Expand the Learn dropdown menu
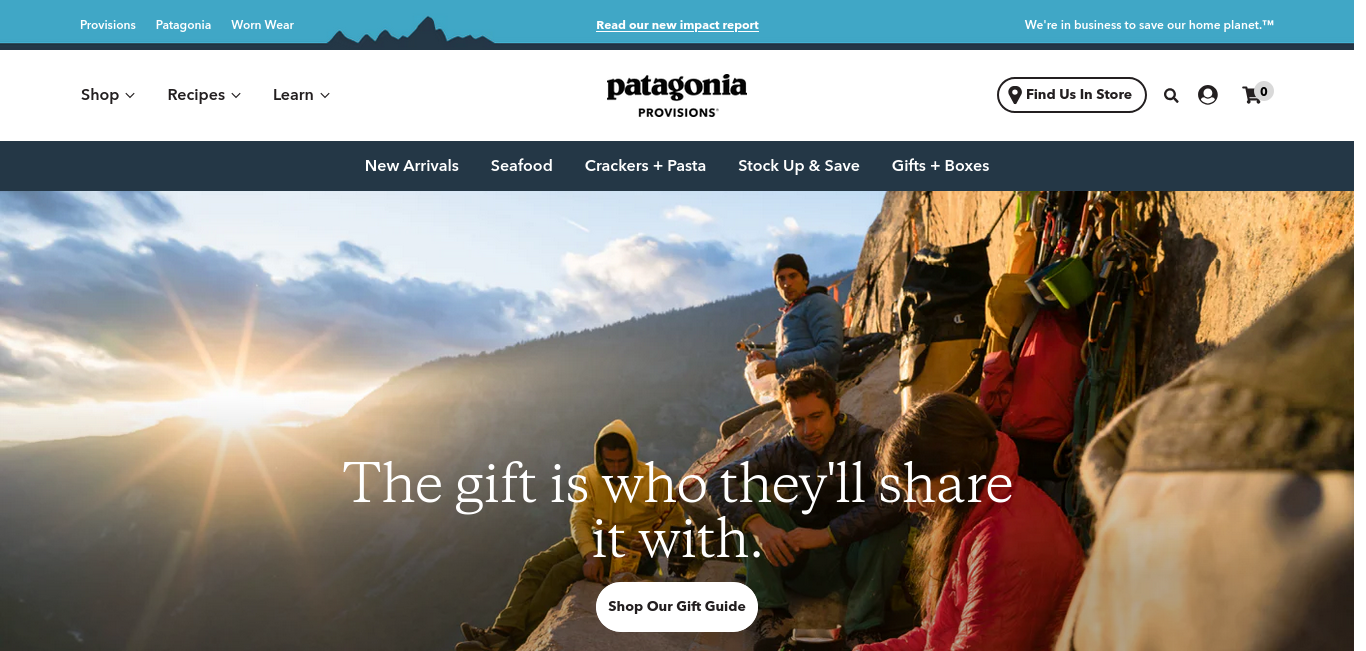Screen dimensions: 1366x651 point(301,95)
